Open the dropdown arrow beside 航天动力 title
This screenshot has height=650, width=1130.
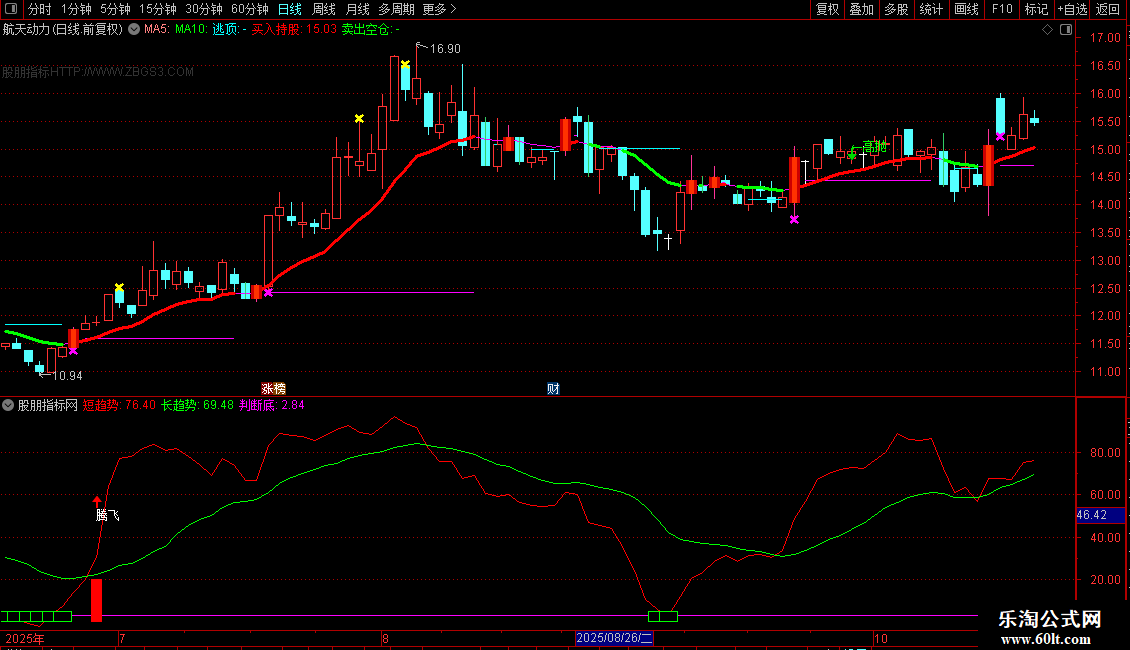(x=134, y=30)
